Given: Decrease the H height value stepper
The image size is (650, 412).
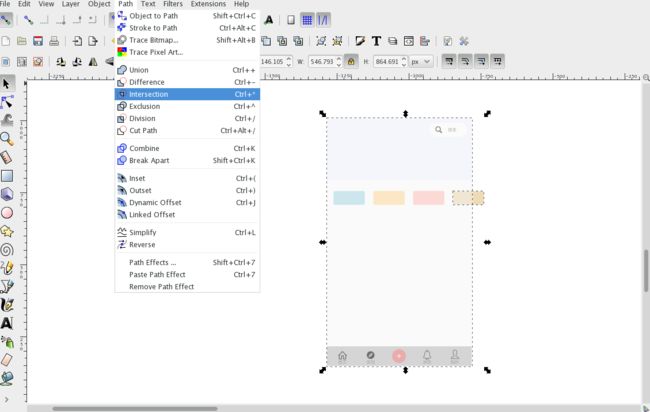Looking at the screenshot, I should 404,65.
